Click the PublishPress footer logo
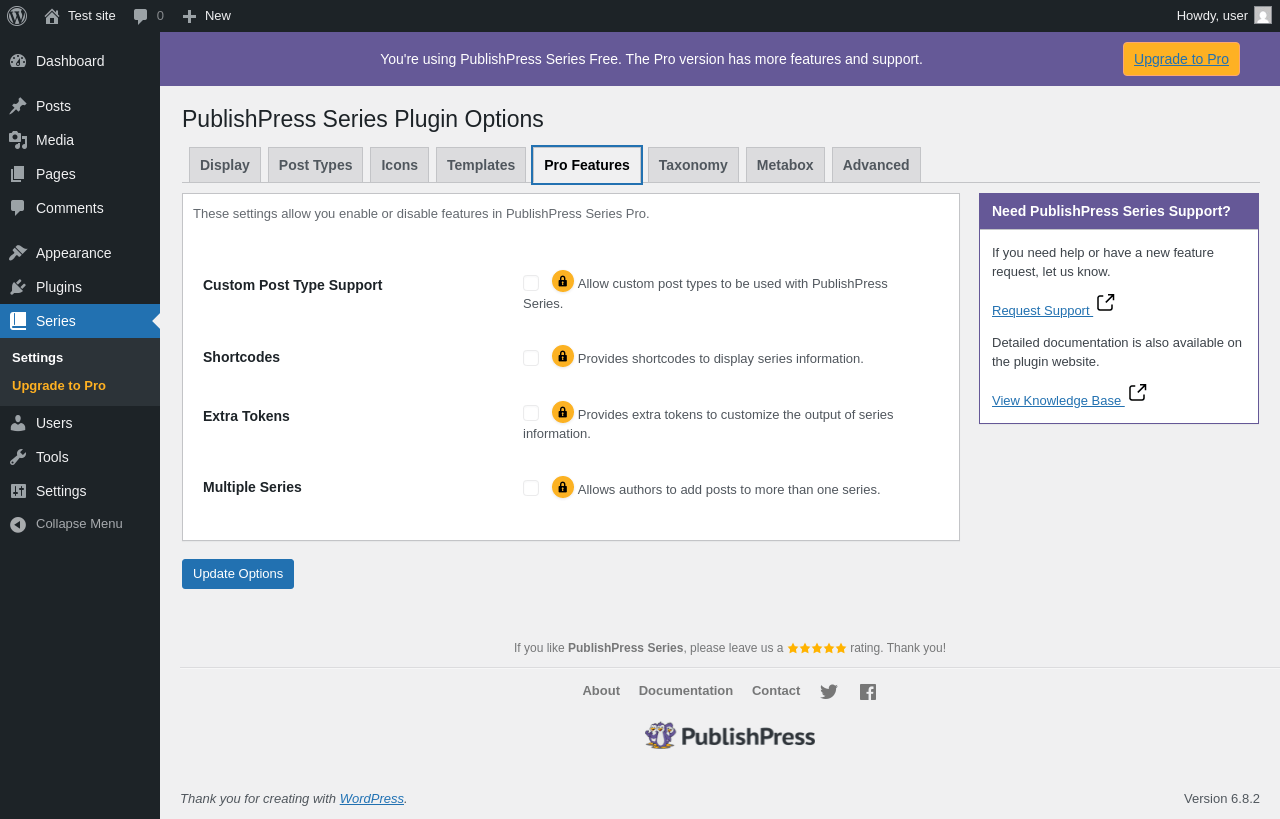This screenshot has width=1280, height=819. point(730,736)
